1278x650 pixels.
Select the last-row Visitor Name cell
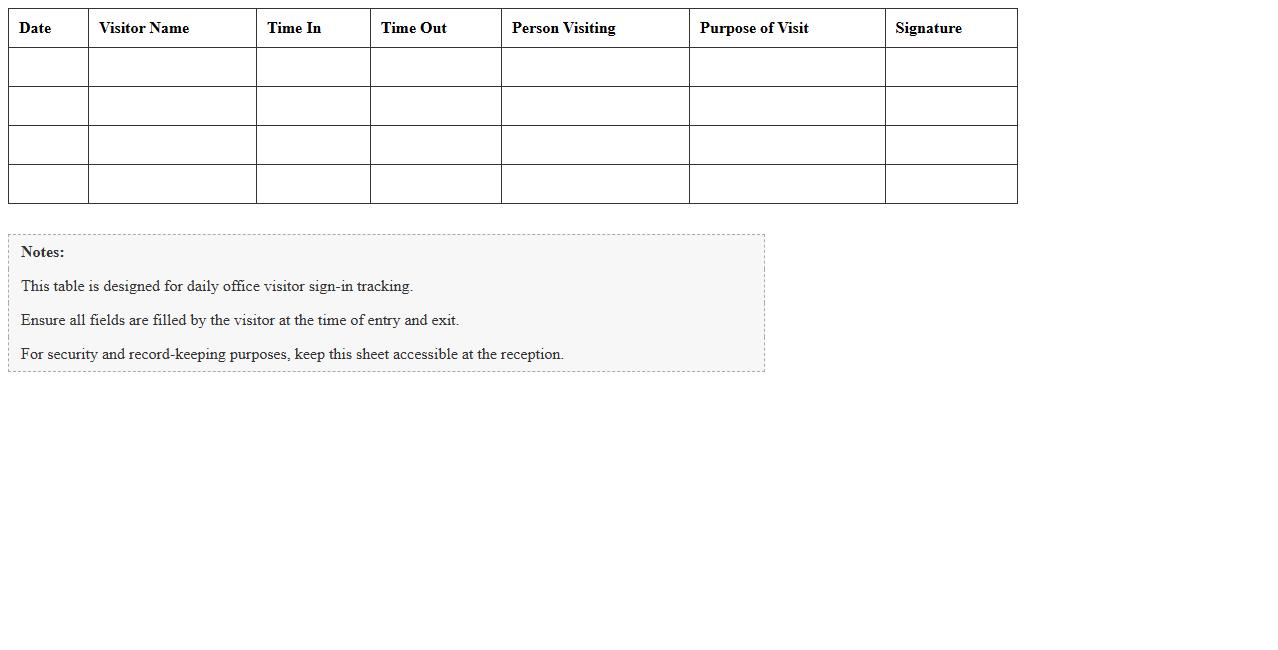pyautogui.click(x=172, y=184)
